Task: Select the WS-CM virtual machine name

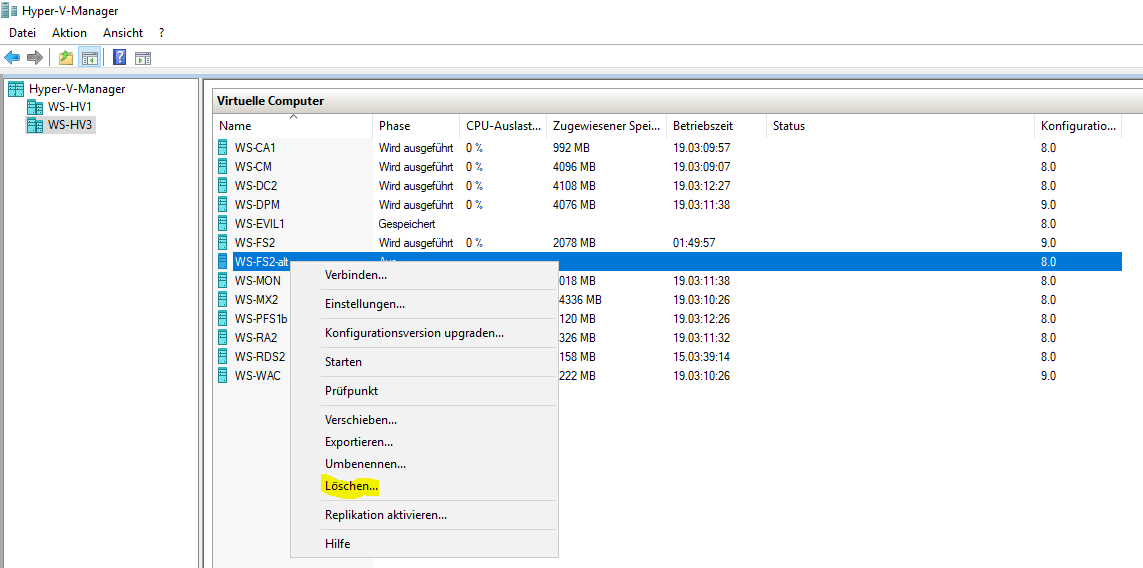Action: coord(253,166)
